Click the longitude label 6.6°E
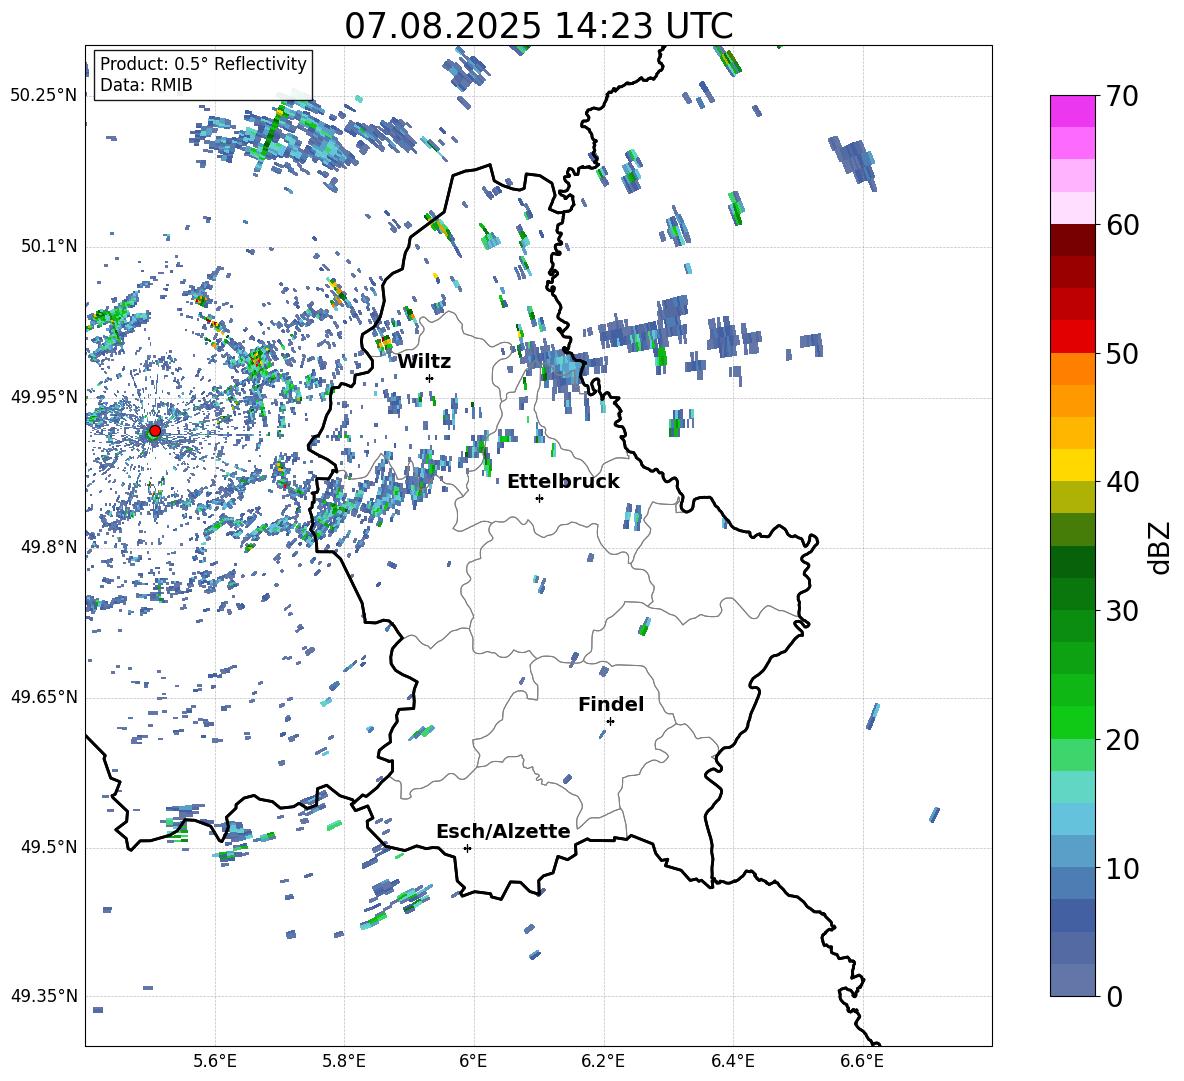 [862, 1062]
